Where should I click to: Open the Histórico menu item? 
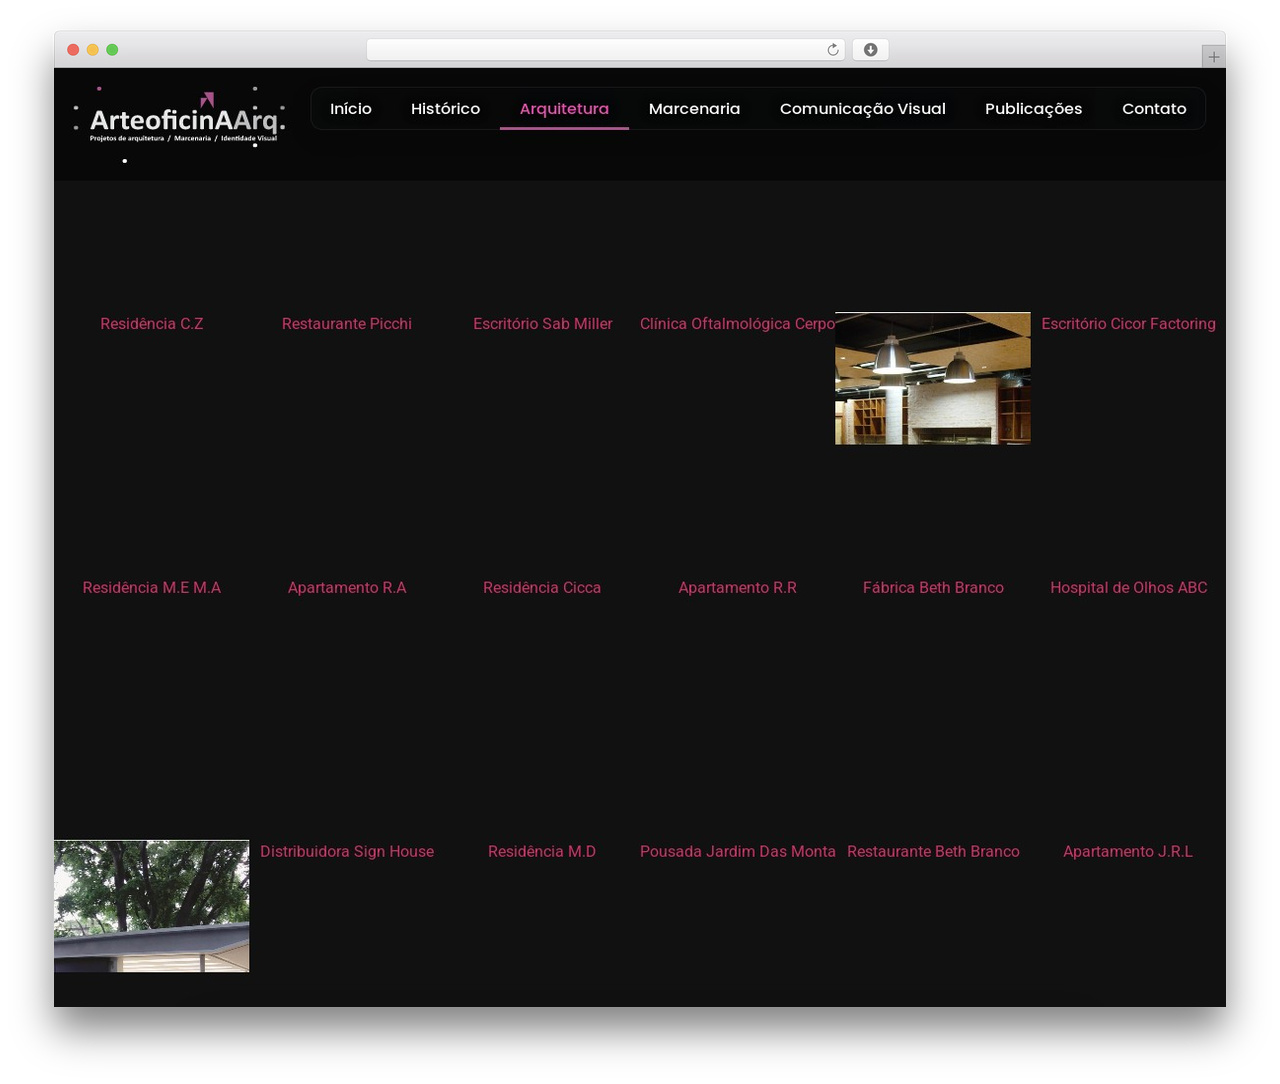[445, 109]
